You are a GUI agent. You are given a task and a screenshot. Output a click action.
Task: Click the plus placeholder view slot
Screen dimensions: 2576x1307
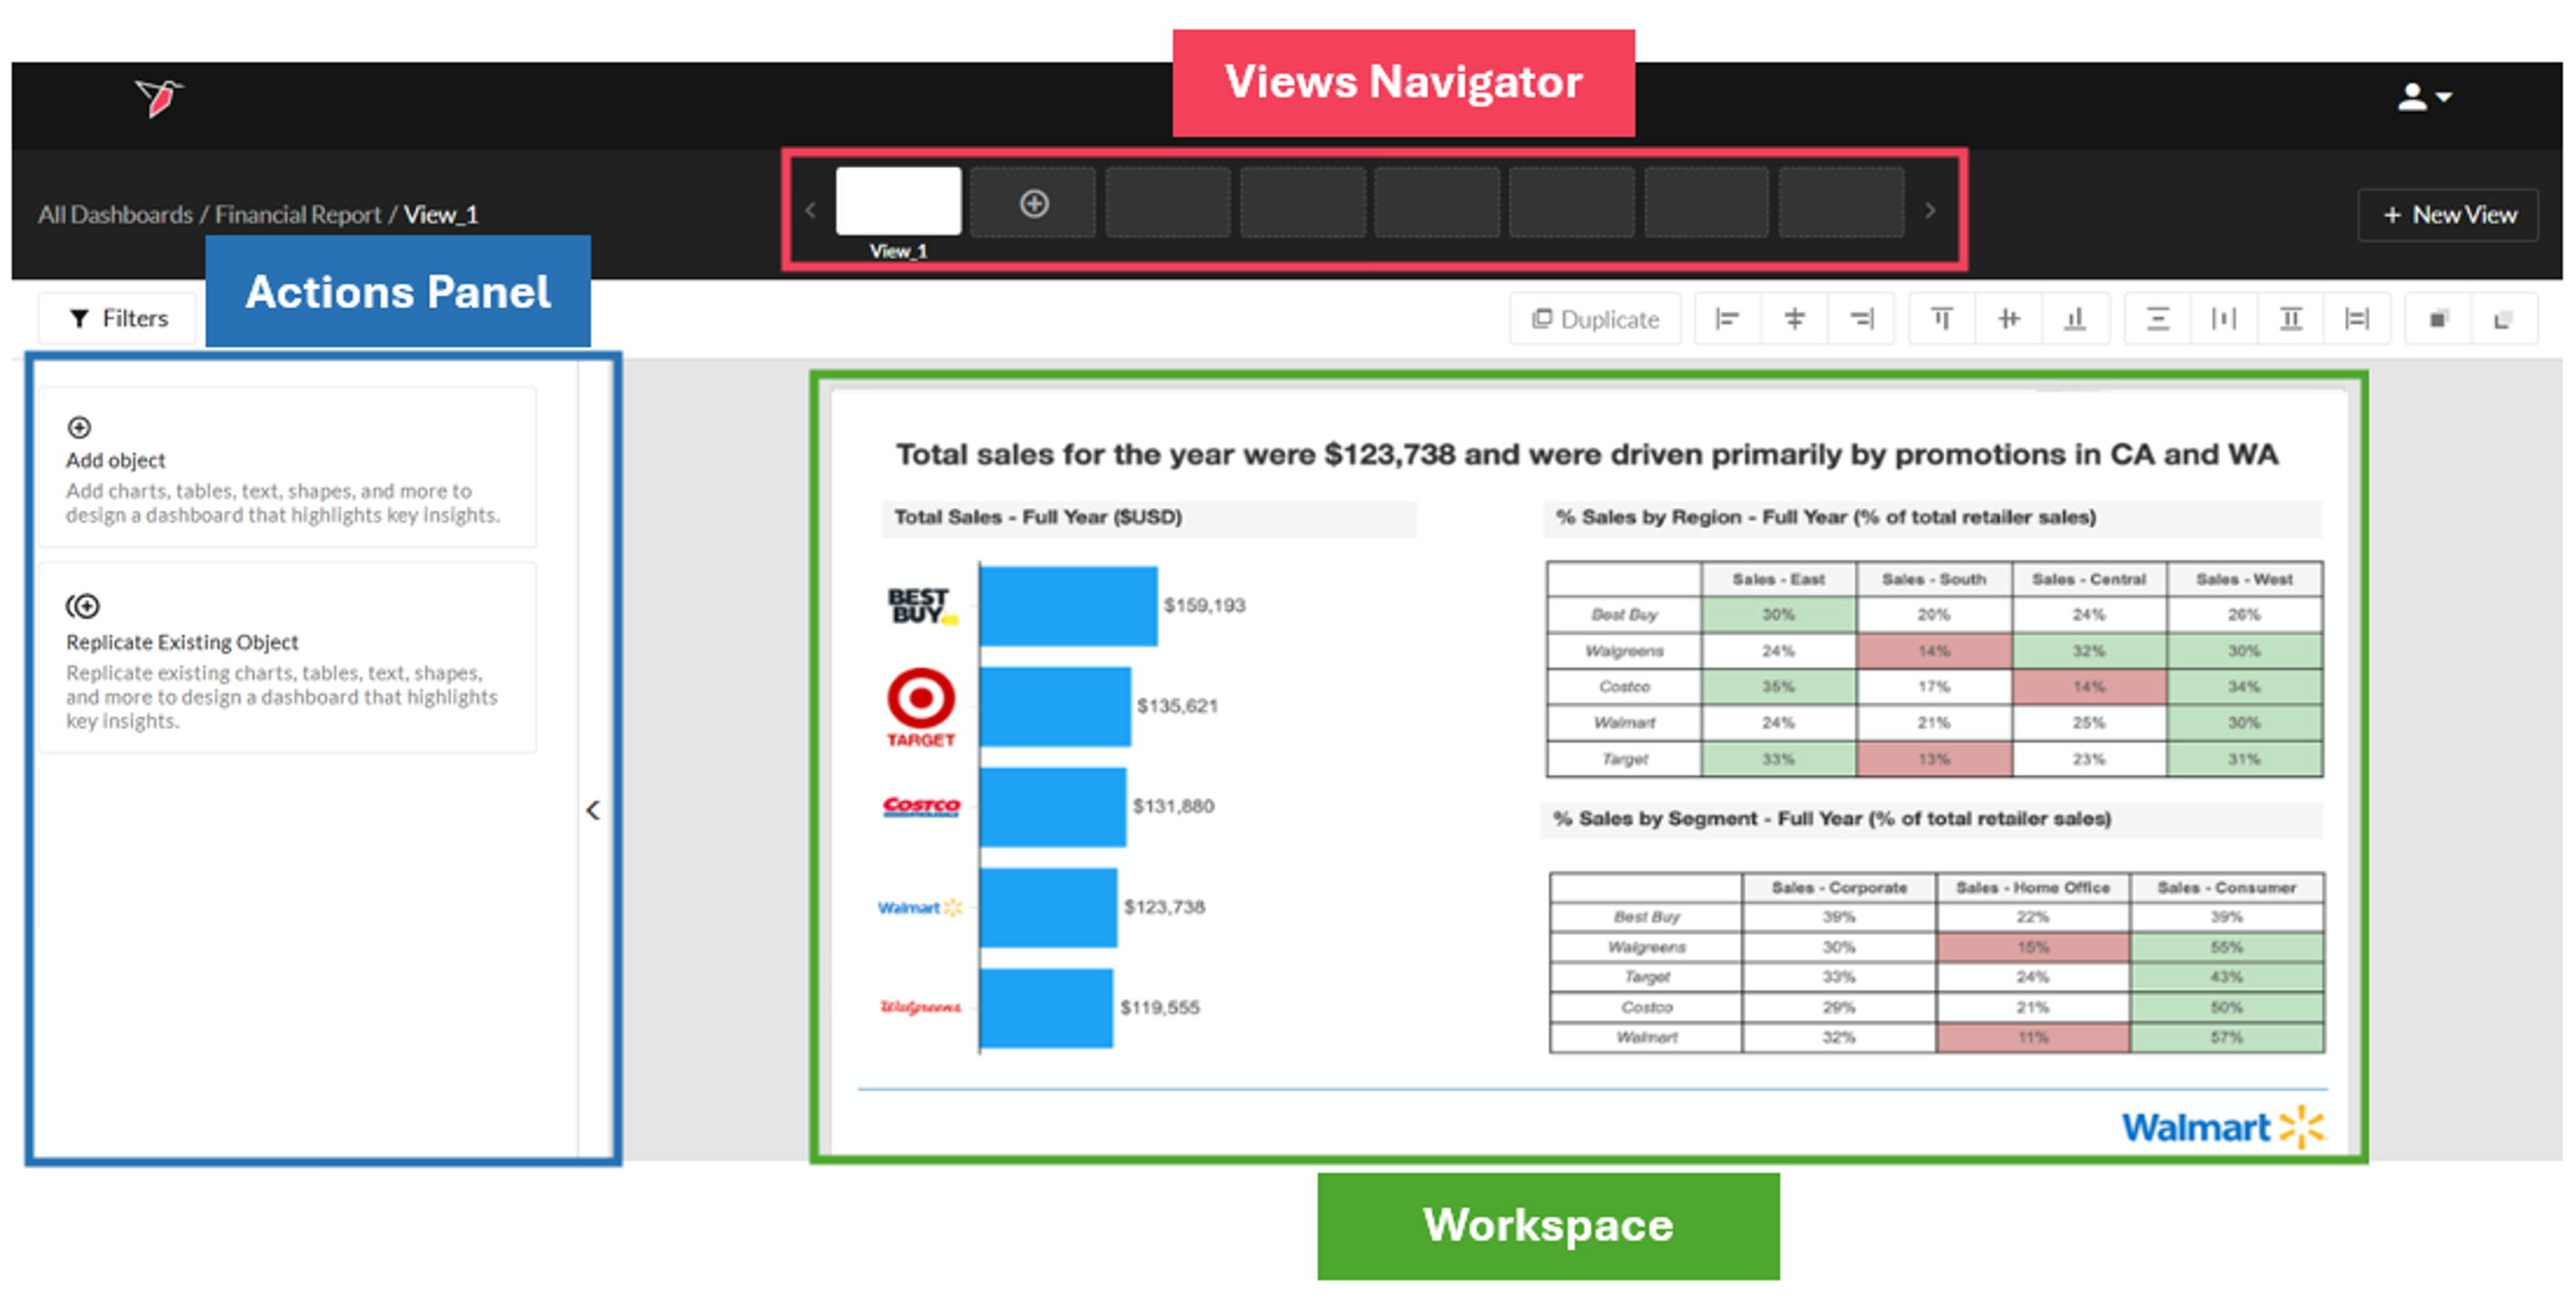(x=1033, y=204)
